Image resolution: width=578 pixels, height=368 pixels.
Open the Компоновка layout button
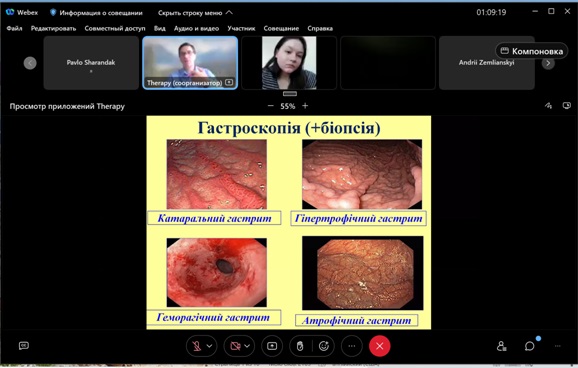pyautogui.click(x=532, y=51)
